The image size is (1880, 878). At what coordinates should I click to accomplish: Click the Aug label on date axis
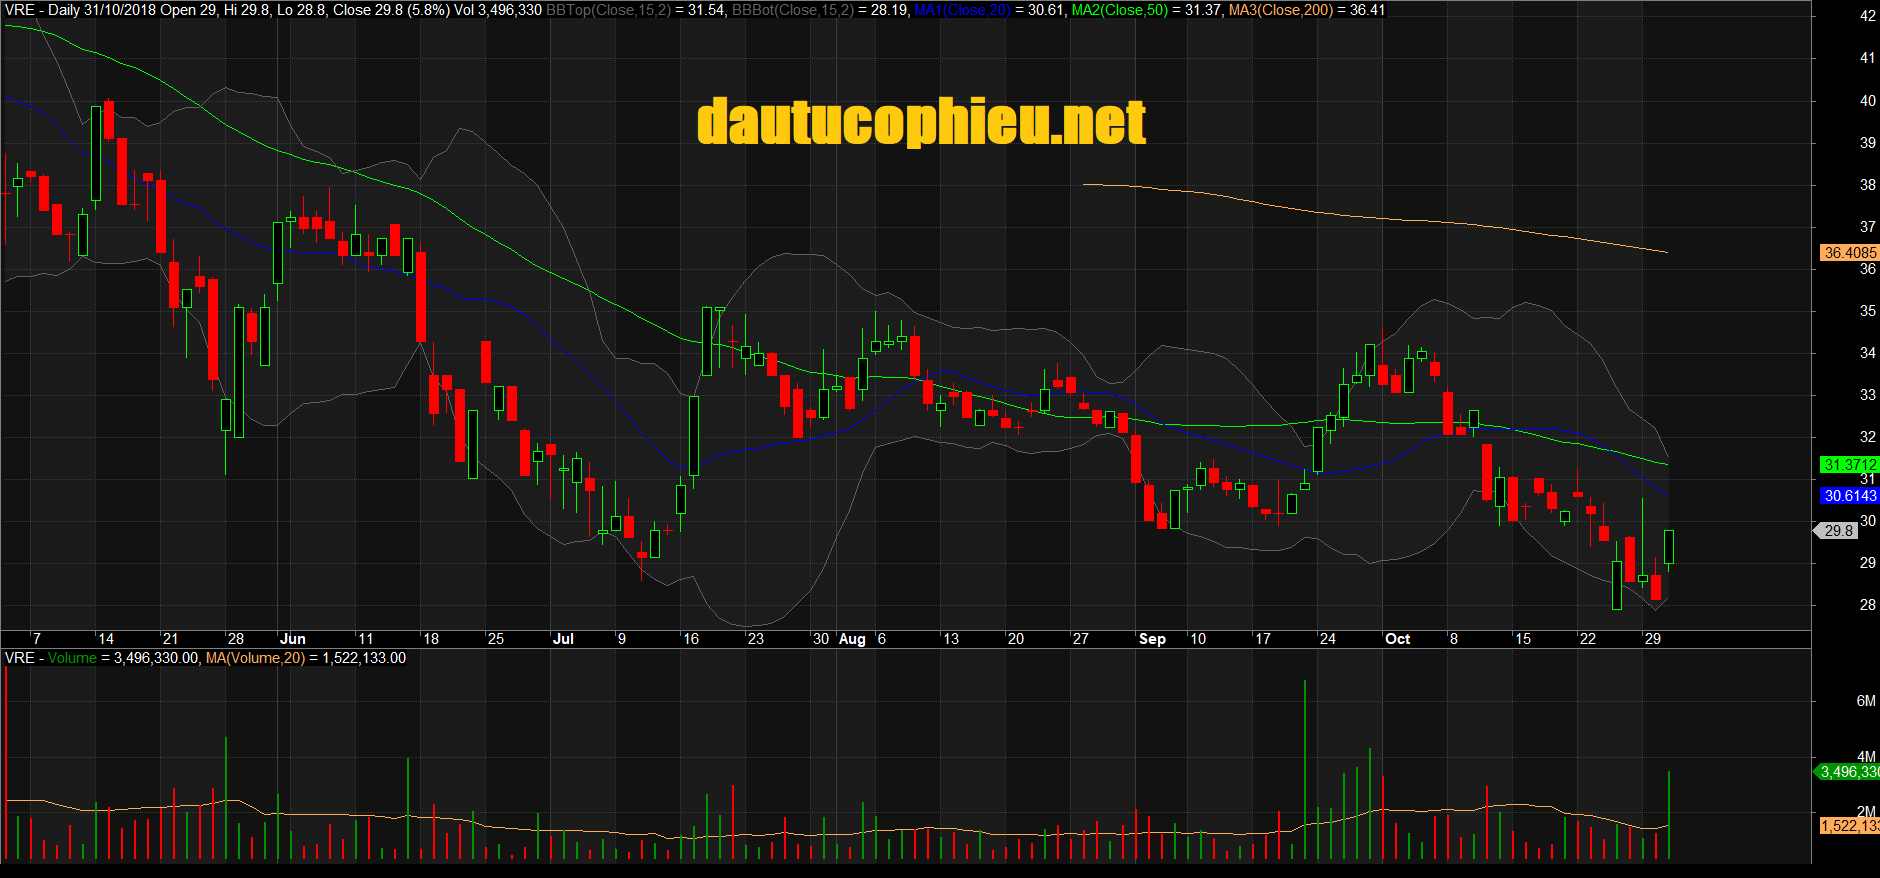click(x=852, y=639)
